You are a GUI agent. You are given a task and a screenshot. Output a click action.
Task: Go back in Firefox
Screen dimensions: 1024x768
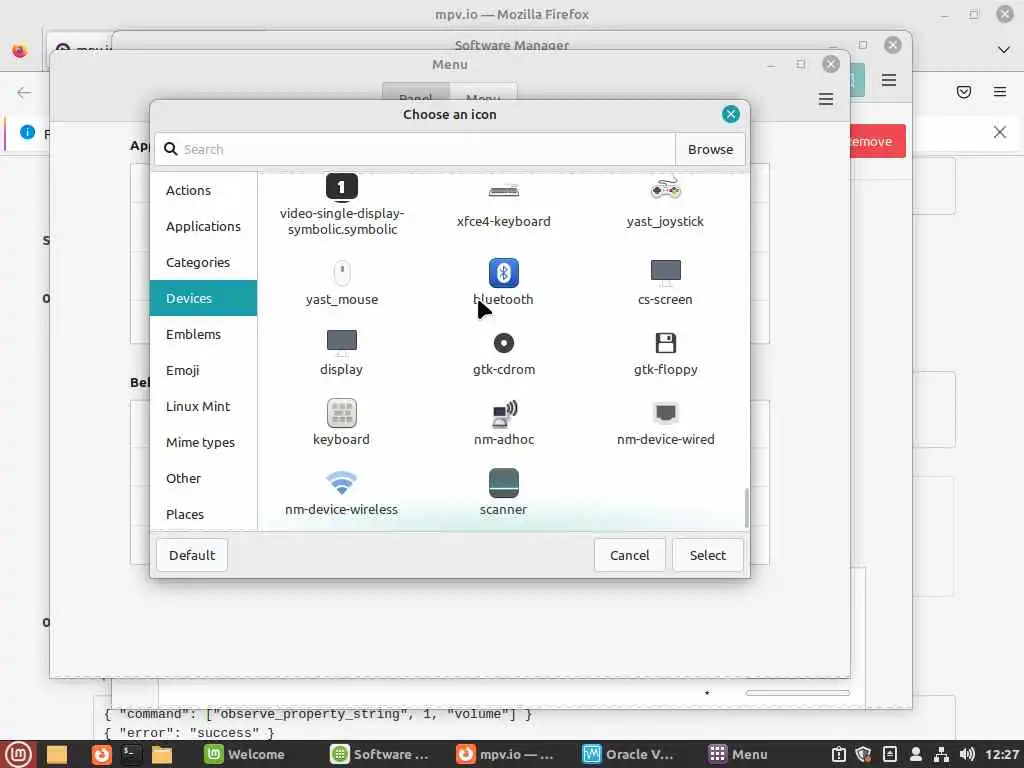pyautogui.click(x=24, y=93)
